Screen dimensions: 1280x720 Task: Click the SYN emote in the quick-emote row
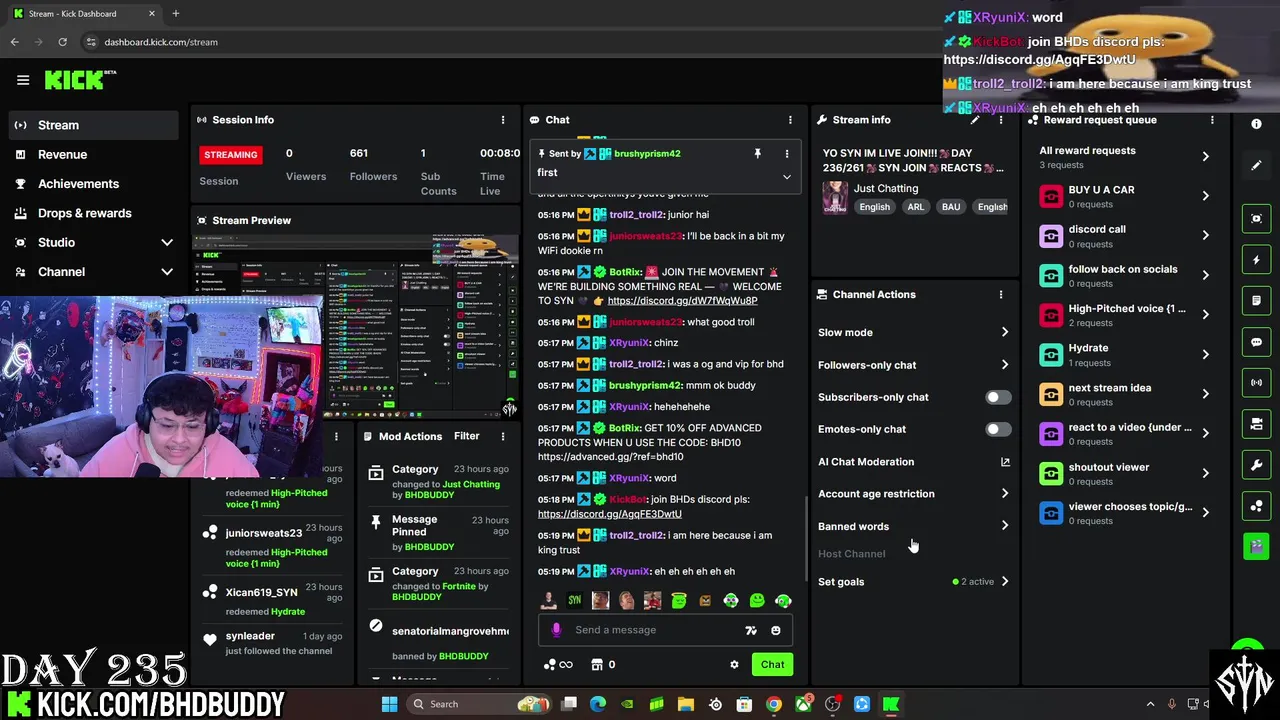(575, 601)
